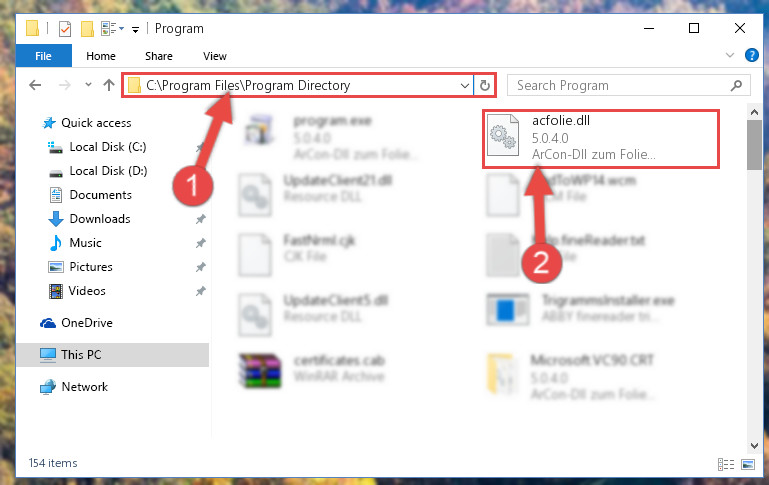This screenshot has height=485, width=769.
Task: Select Downloads in the navigation pane
Action: tap(100, 219)
